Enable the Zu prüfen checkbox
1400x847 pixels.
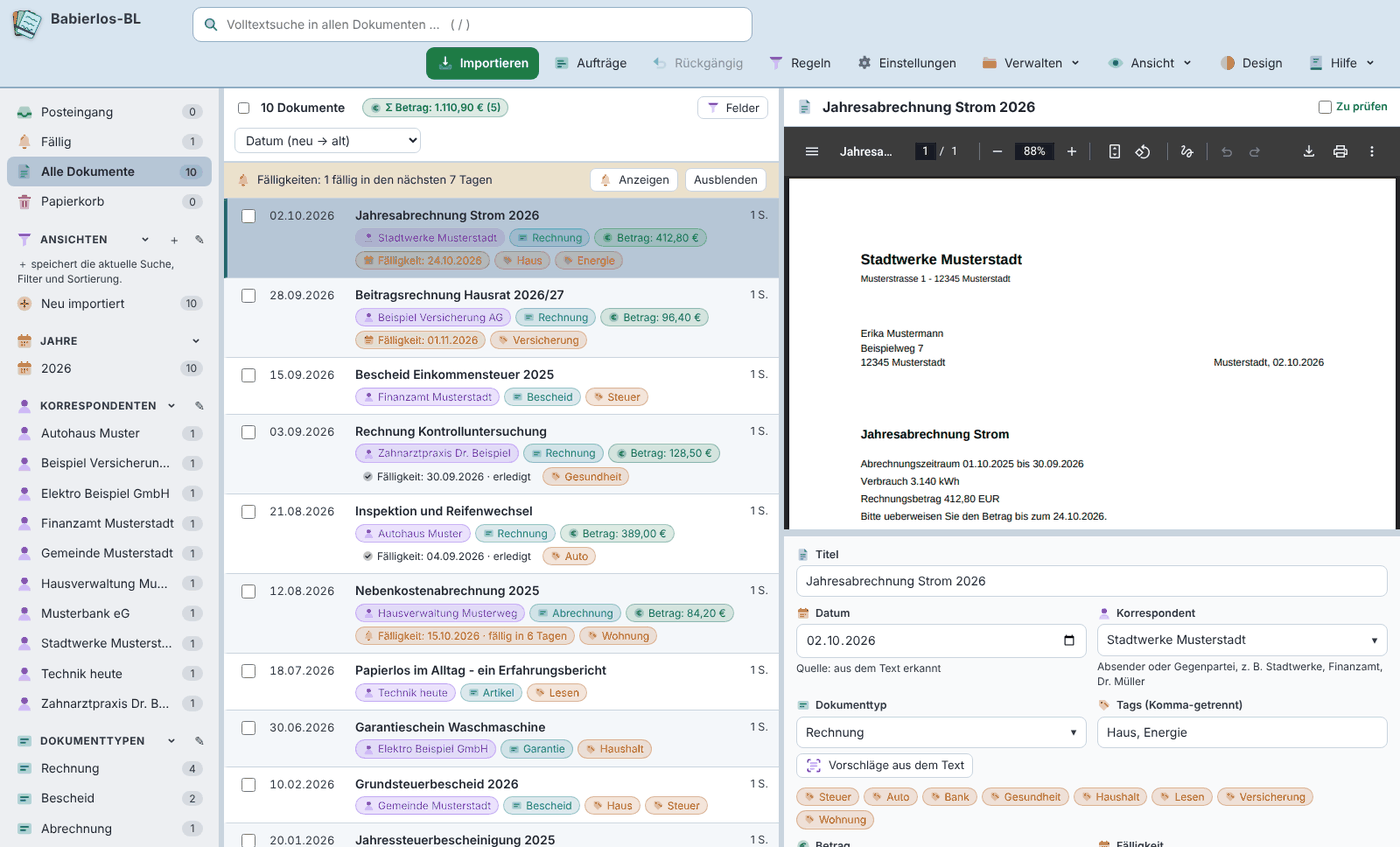[x=1325, y=107]
